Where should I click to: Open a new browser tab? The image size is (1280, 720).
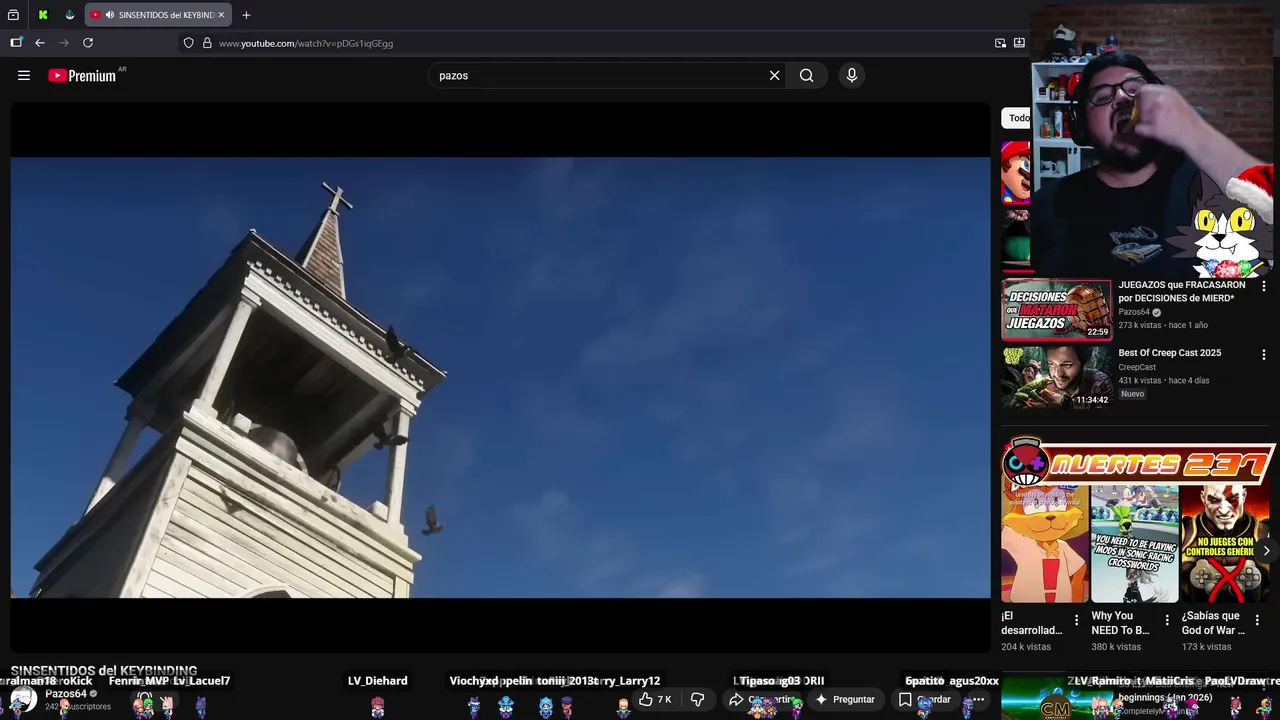pos(246,15)
